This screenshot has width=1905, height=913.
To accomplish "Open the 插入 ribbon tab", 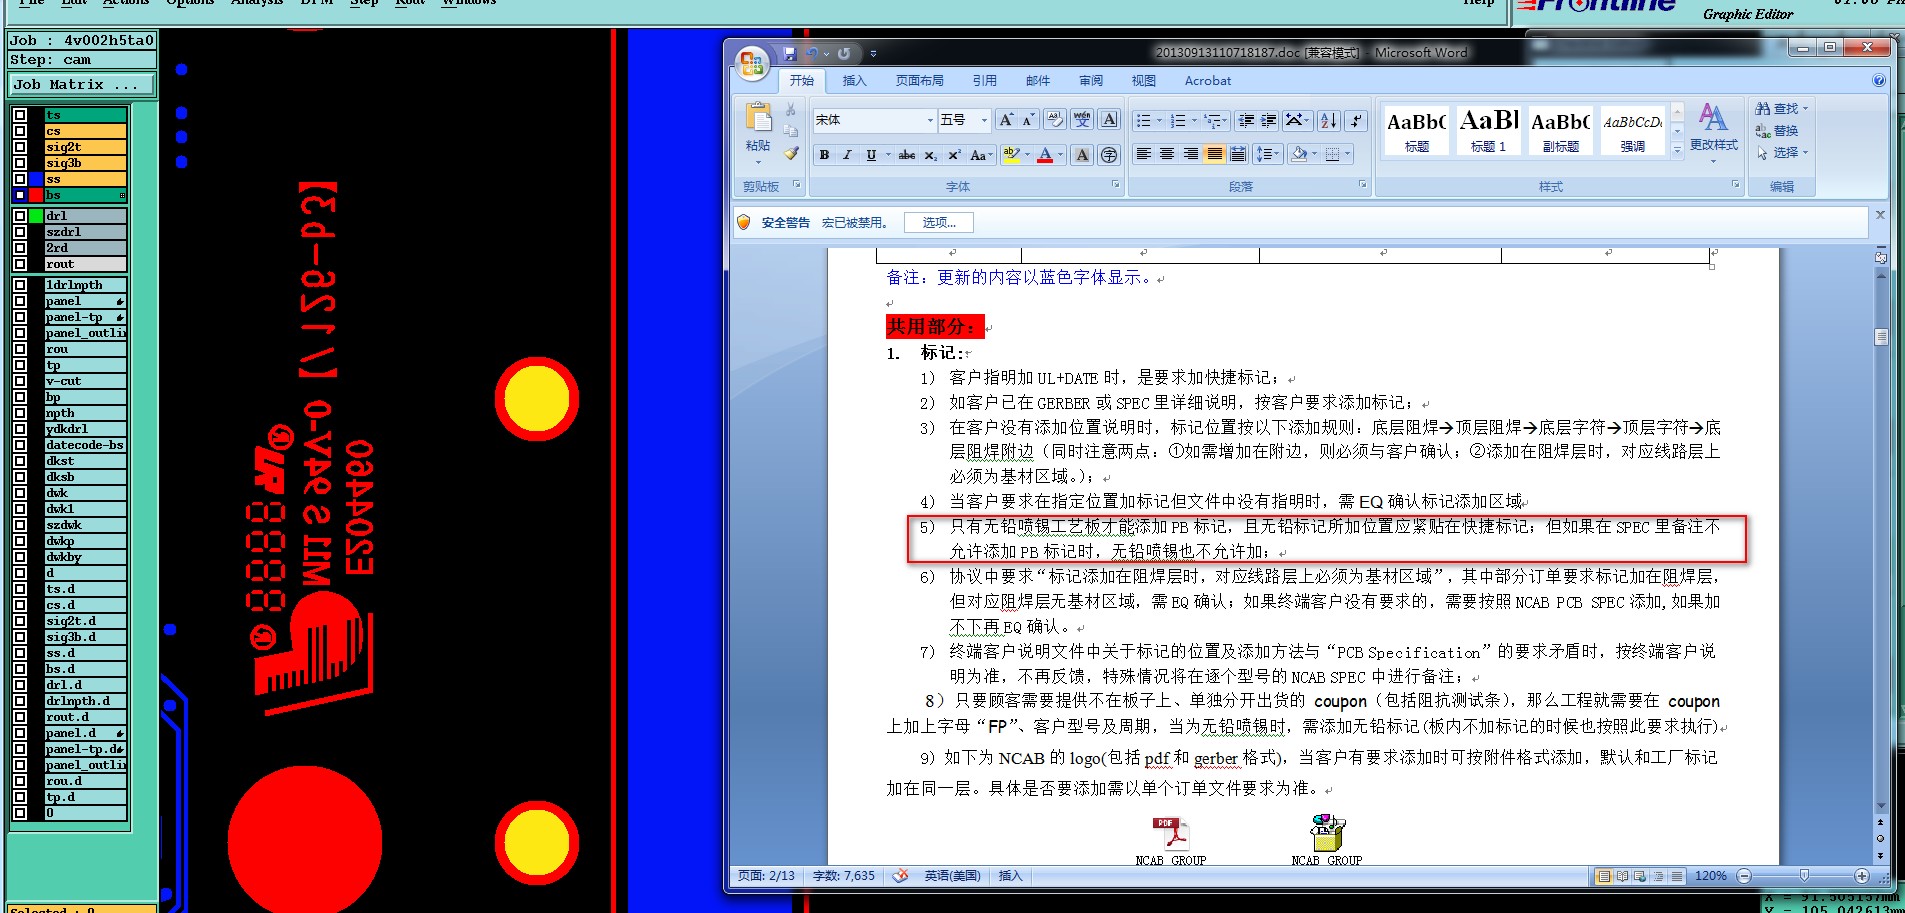I will pos(854,81).
